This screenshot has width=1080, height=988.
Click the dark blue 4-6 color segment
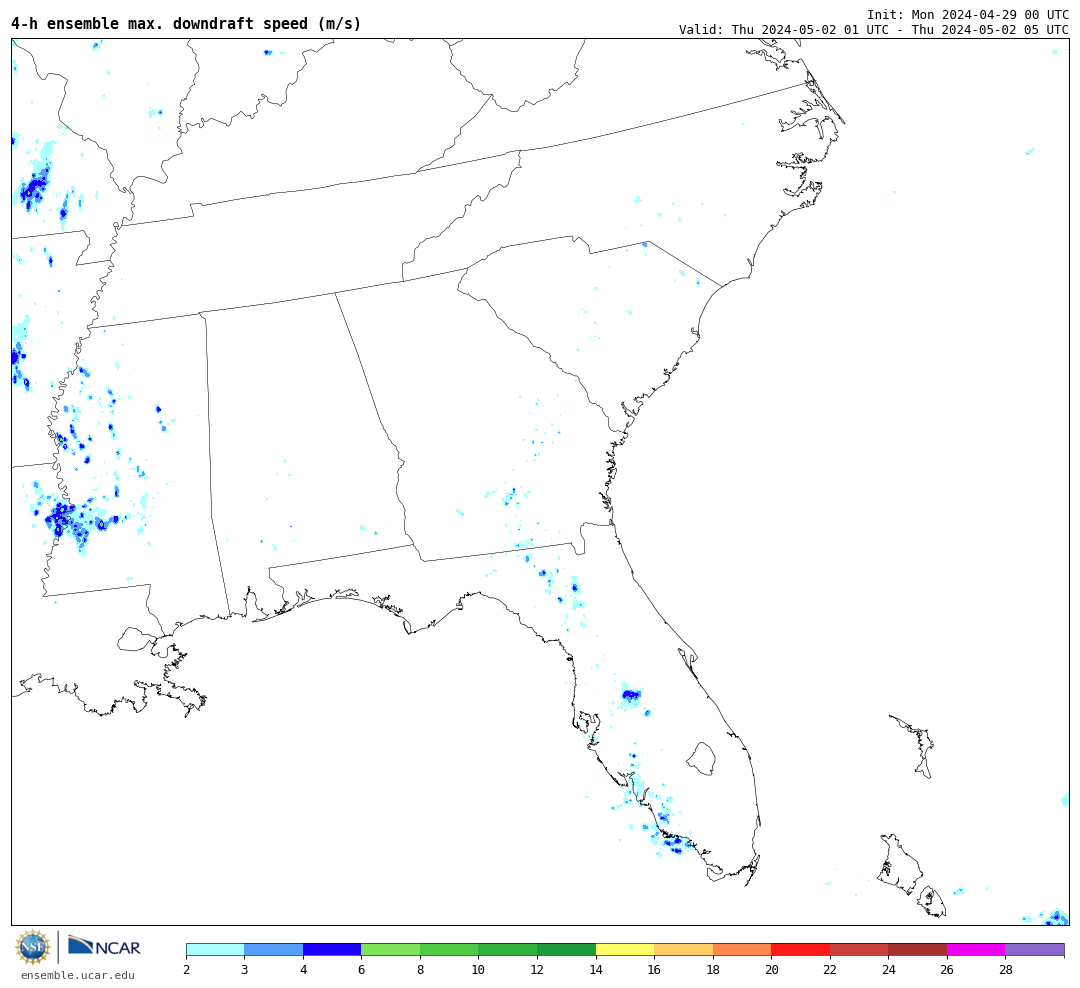[x=332, y=949]
